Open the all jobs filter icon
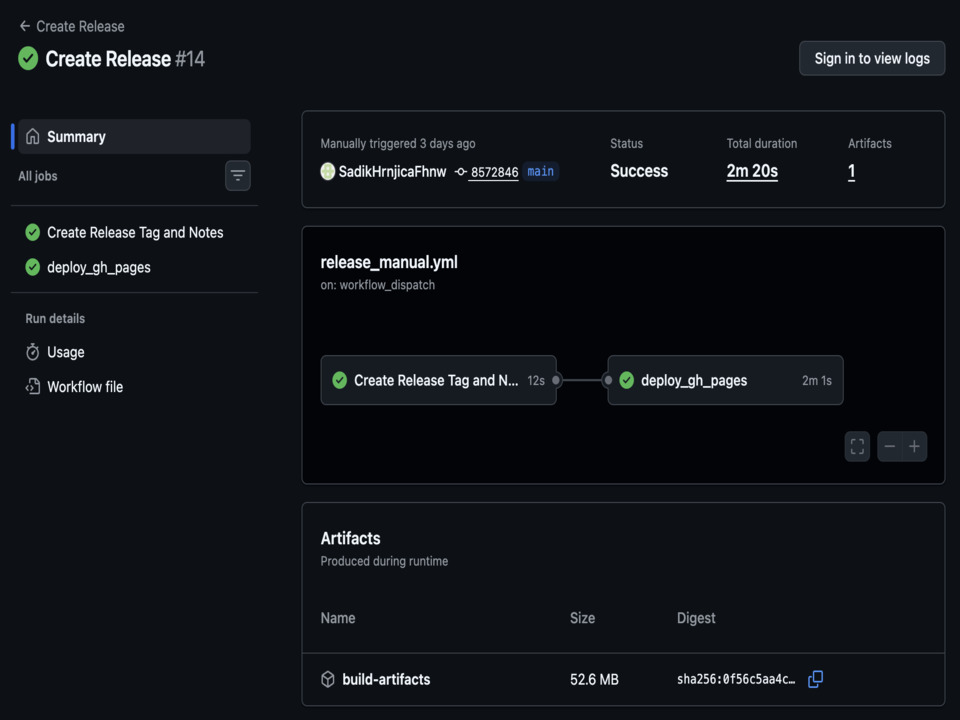Viewport: 960px width, 720px height. click(x=238, y=176)
